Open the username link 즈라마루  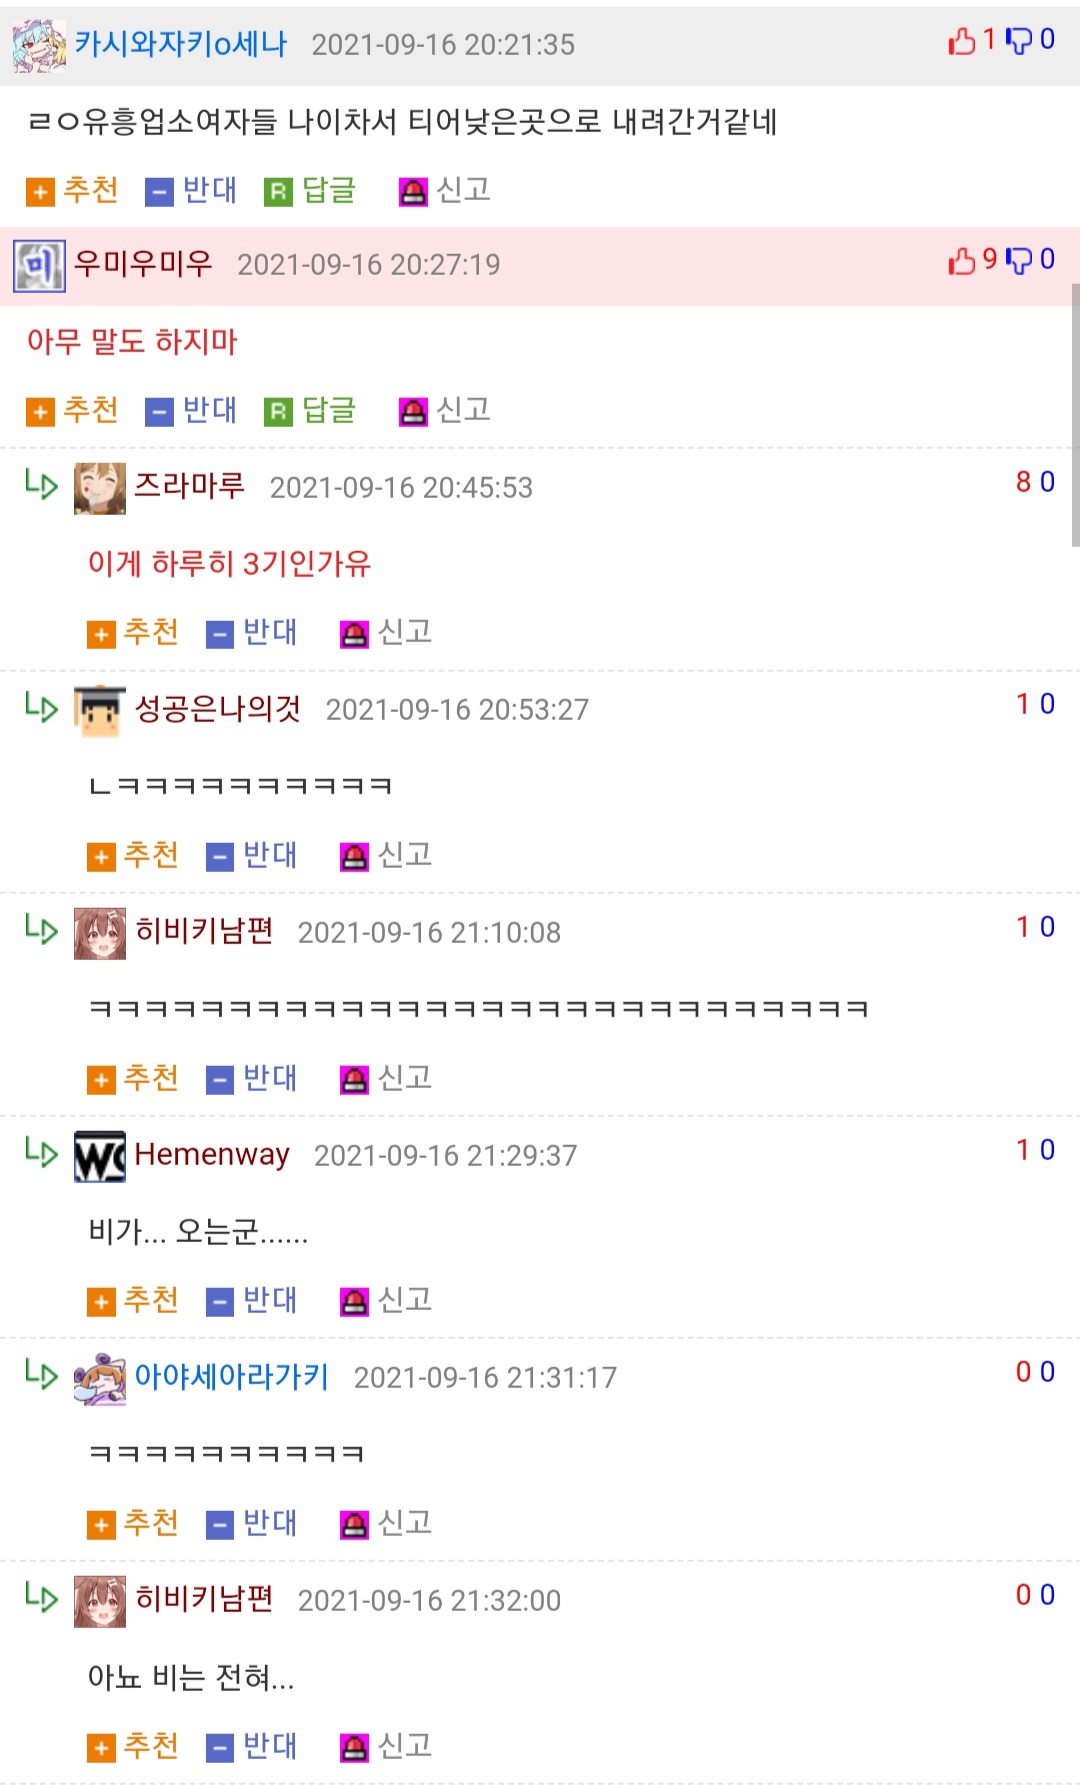[190, 486]
